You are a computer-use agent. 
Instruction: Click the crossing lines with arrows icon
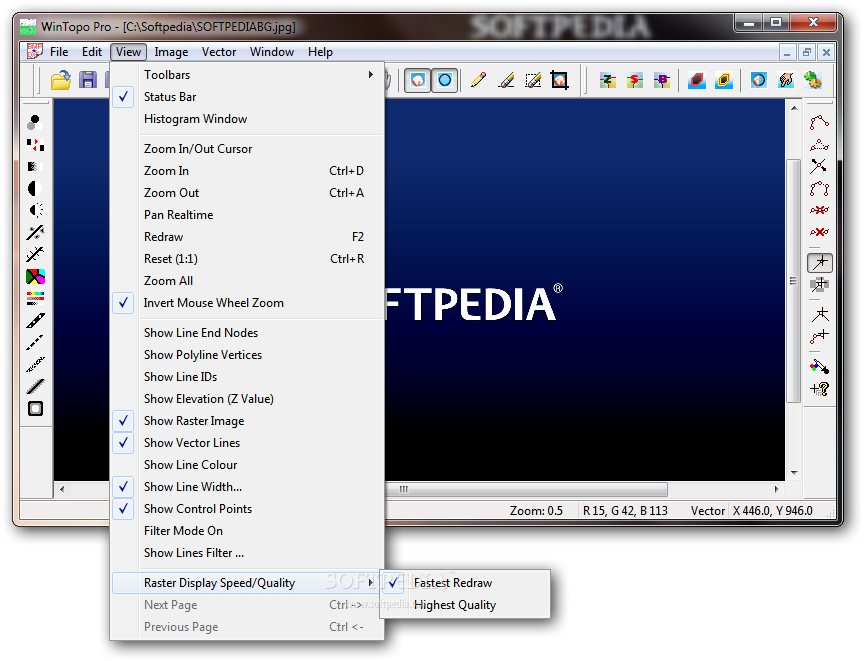click(819, 166)
